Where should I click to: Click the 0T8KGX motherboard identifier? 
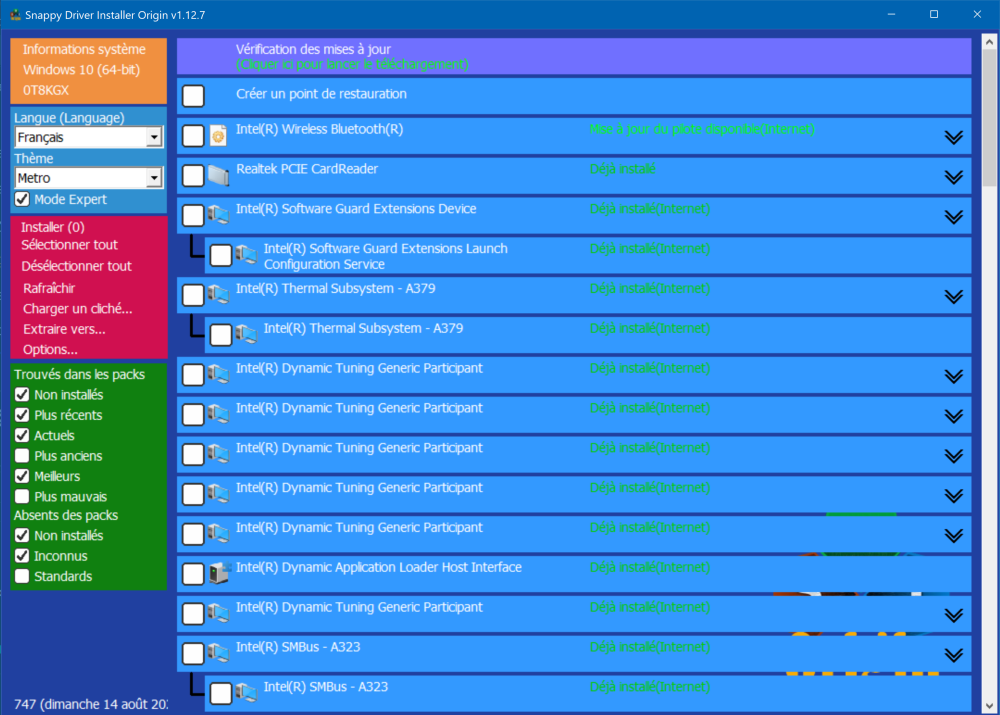pos(46,90)
